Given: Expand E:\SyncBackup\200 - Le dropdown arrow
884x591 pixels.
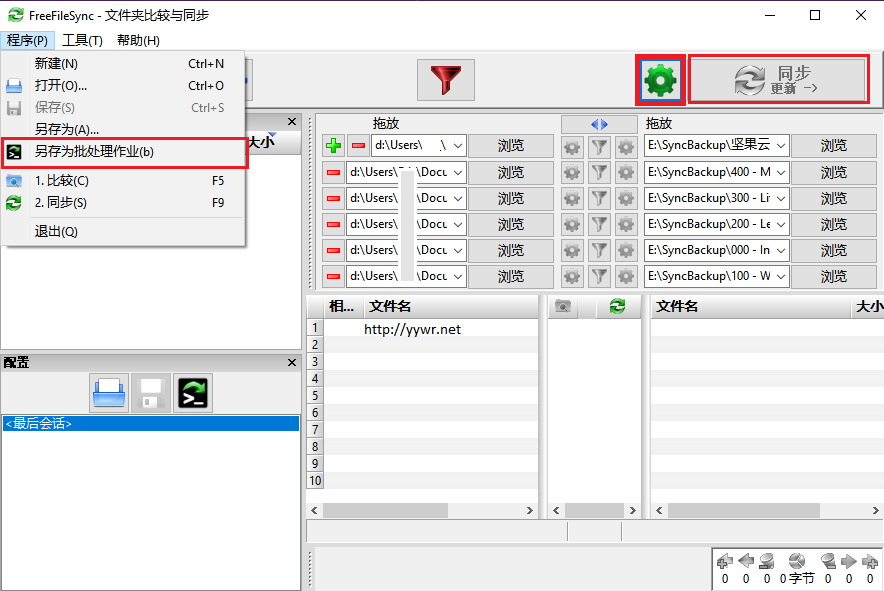Looking at the screenshot, I should [781, 224].
